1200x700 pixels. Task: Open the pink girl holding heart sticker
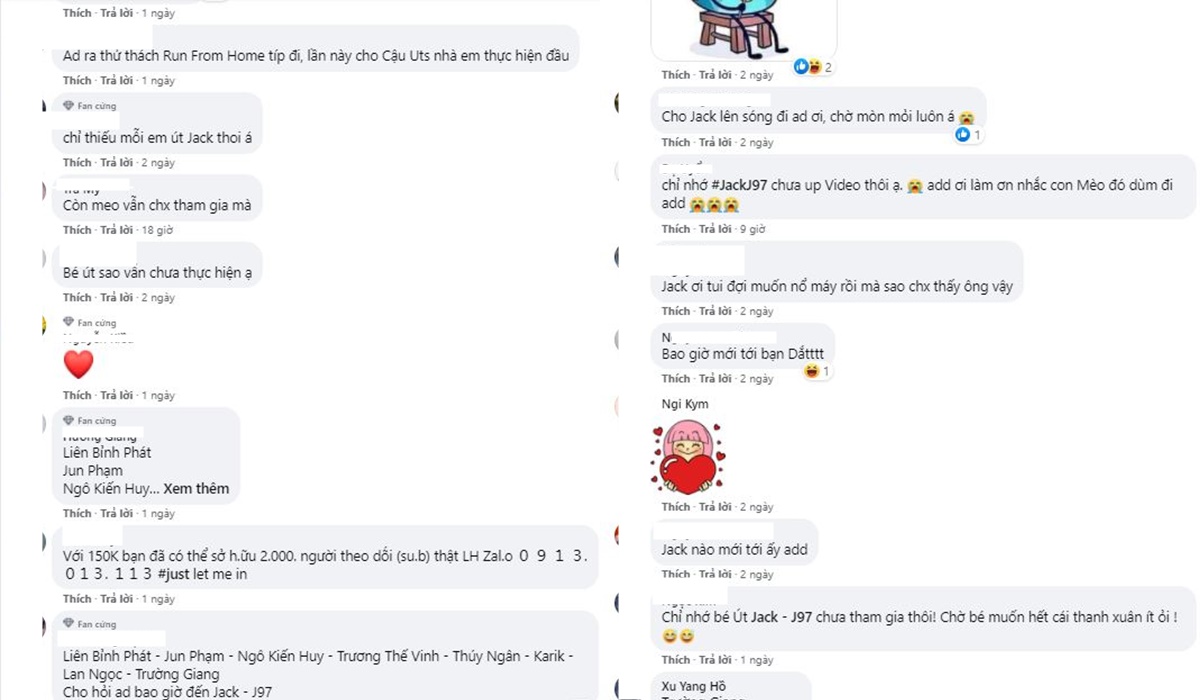pos(688,456)
